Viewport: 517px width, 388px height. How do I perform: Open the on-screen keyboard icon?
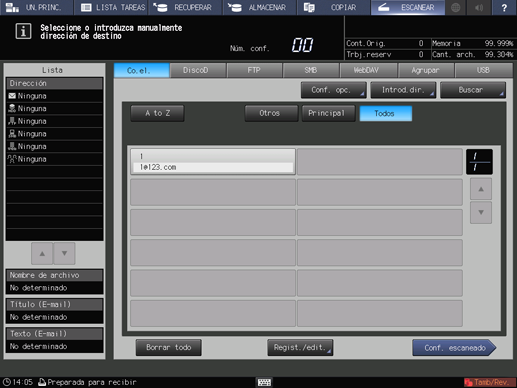tap(264, 382)
